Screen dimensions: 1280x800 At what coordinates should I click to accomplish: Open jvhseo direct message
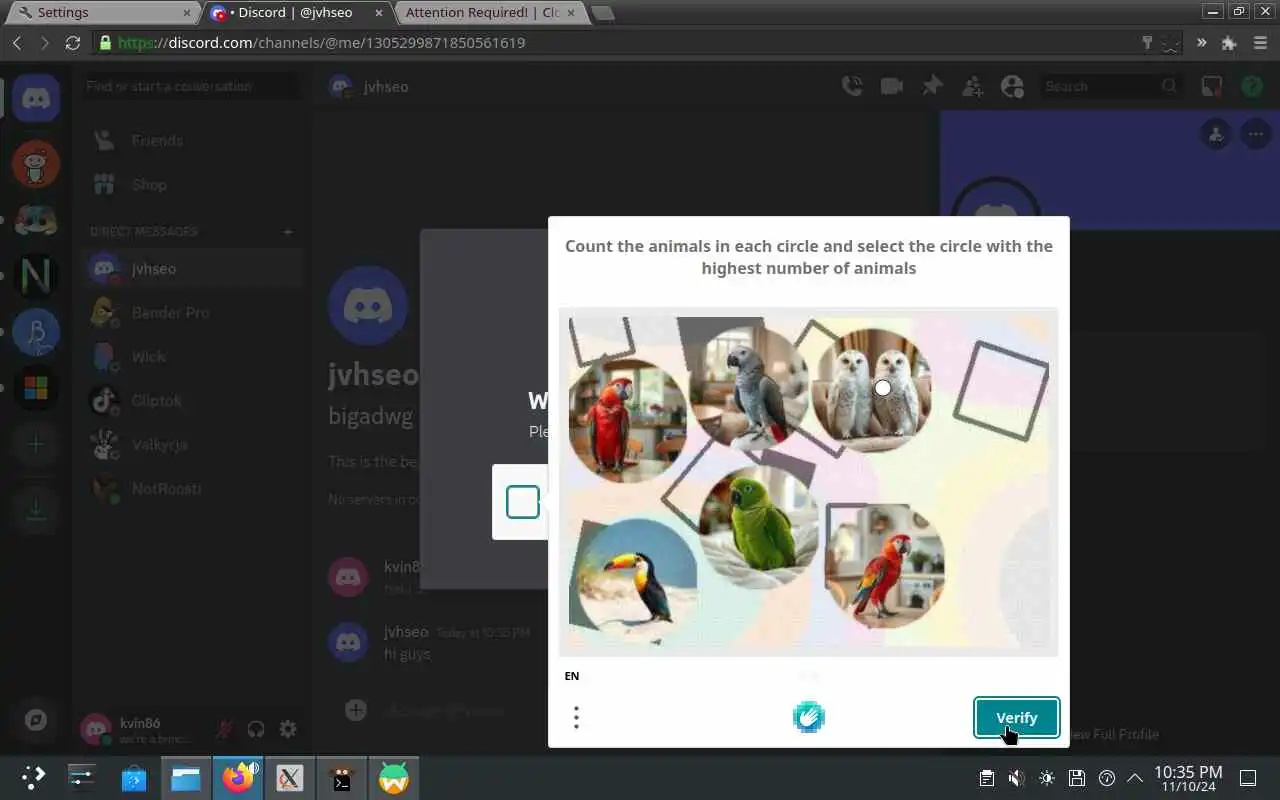[x=191, y=269]
